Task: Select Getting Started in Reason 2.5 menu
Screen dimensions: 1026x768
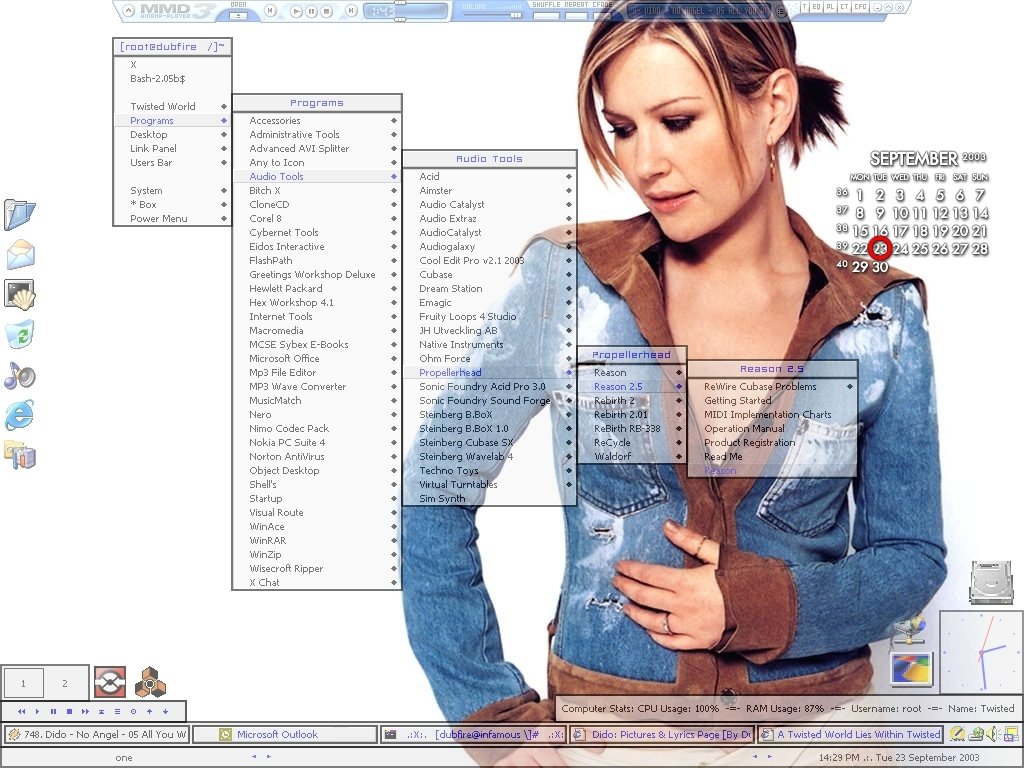Action: tap(772, 400)
